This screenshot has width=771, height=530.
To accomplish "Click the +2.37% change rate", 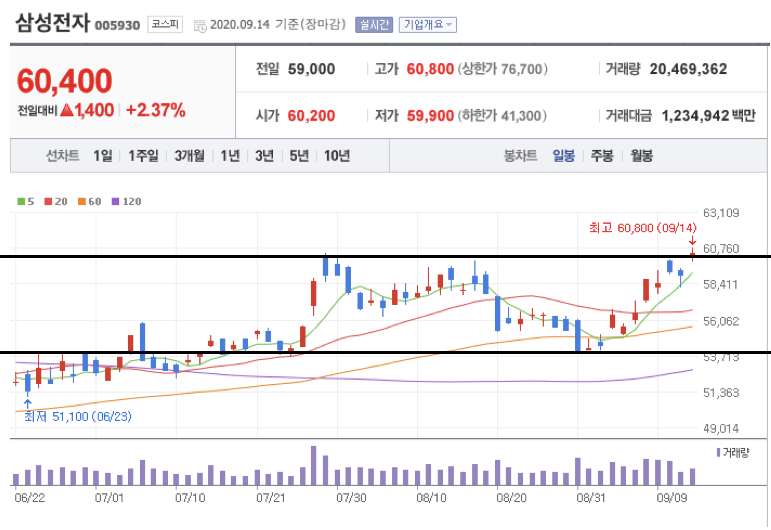I will click(156, 110).
